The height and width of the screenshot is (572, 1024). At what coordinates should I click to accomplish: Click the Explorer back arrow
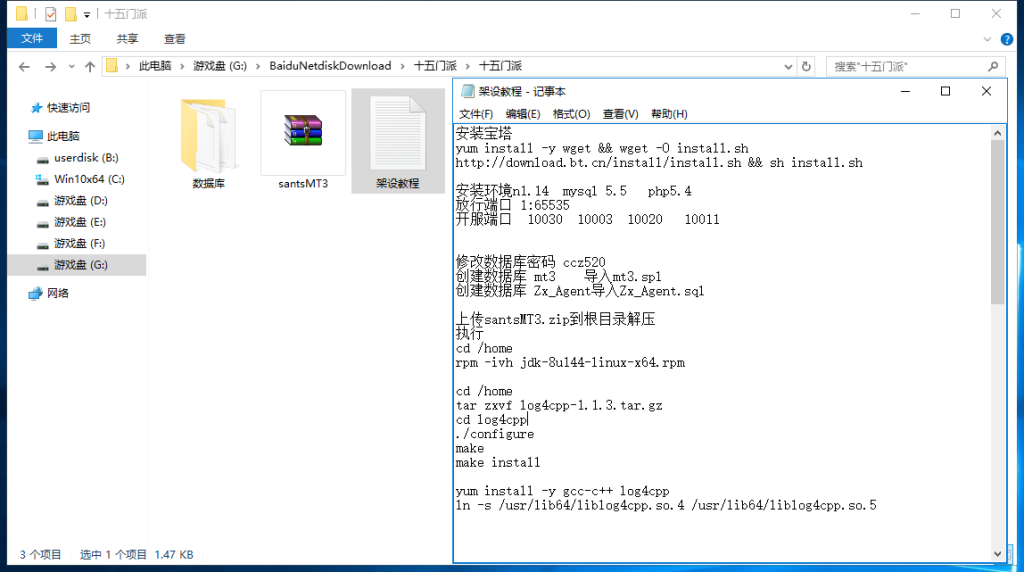coord(24,67)
